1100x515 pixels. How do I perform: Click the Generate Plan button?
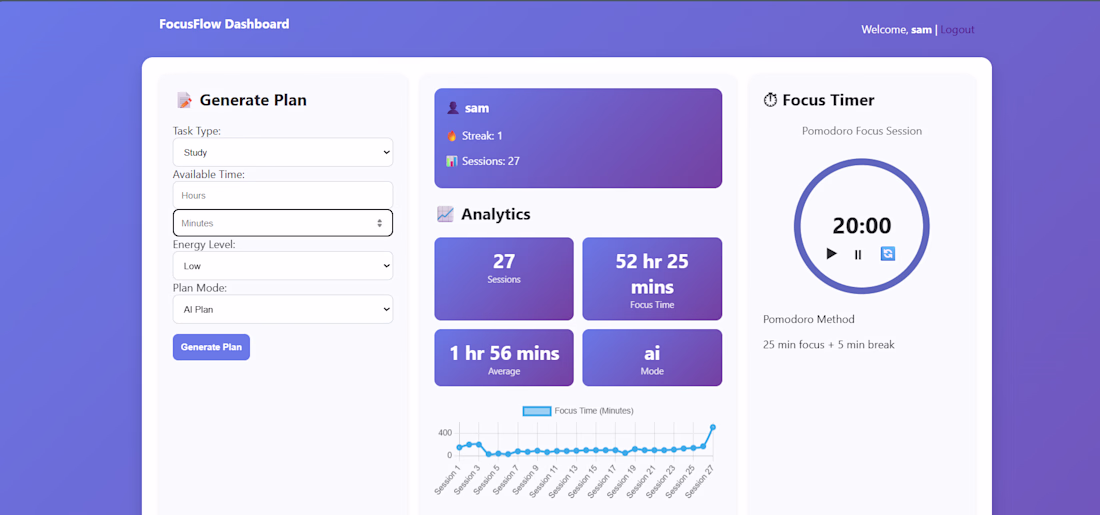point(211,347)
